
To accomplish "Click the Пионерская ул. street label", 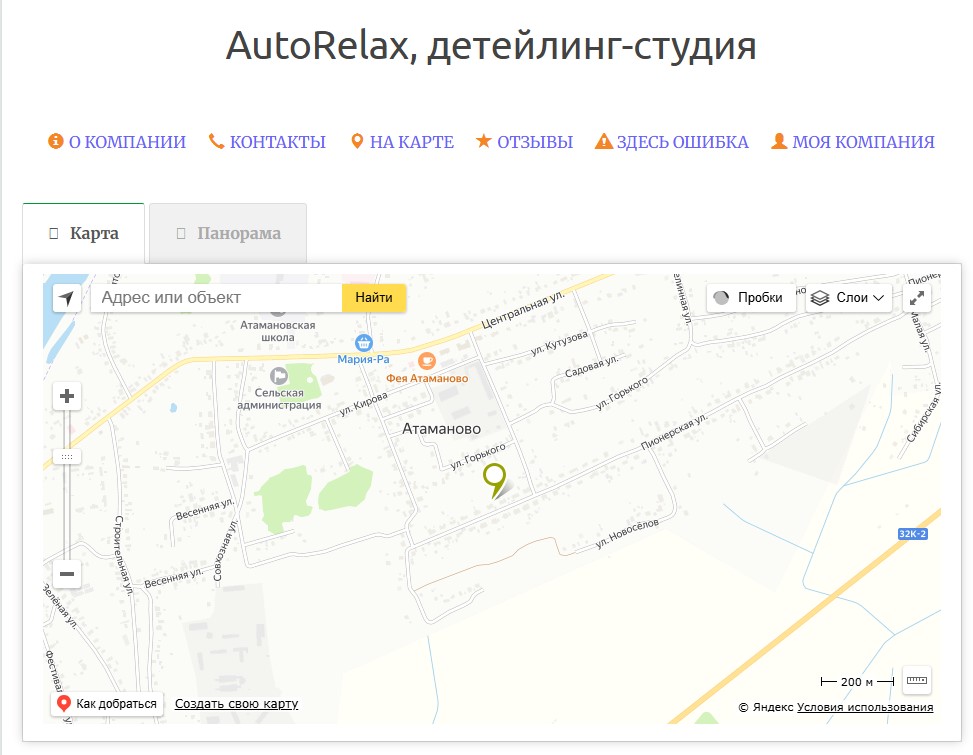I will pos(674,432).
